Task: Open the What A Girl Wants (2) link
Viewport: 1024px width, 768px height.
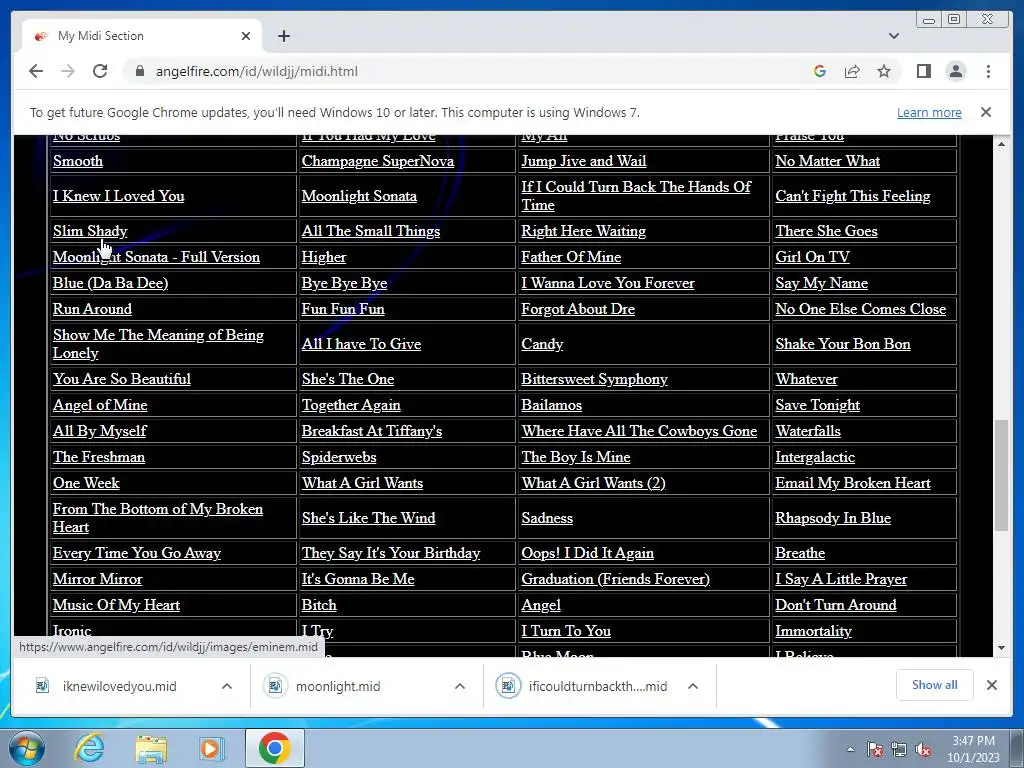Action: 593,483
